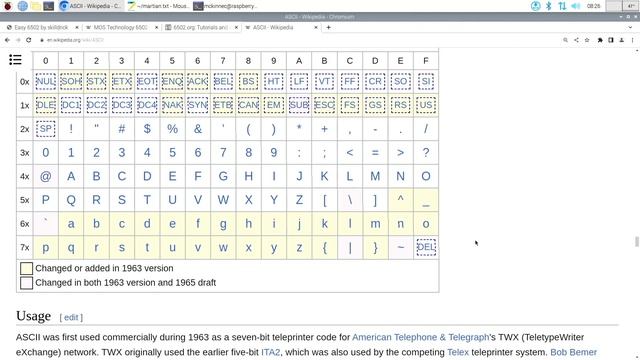
Task: Edit the Usage section
Action: (71, 317)
